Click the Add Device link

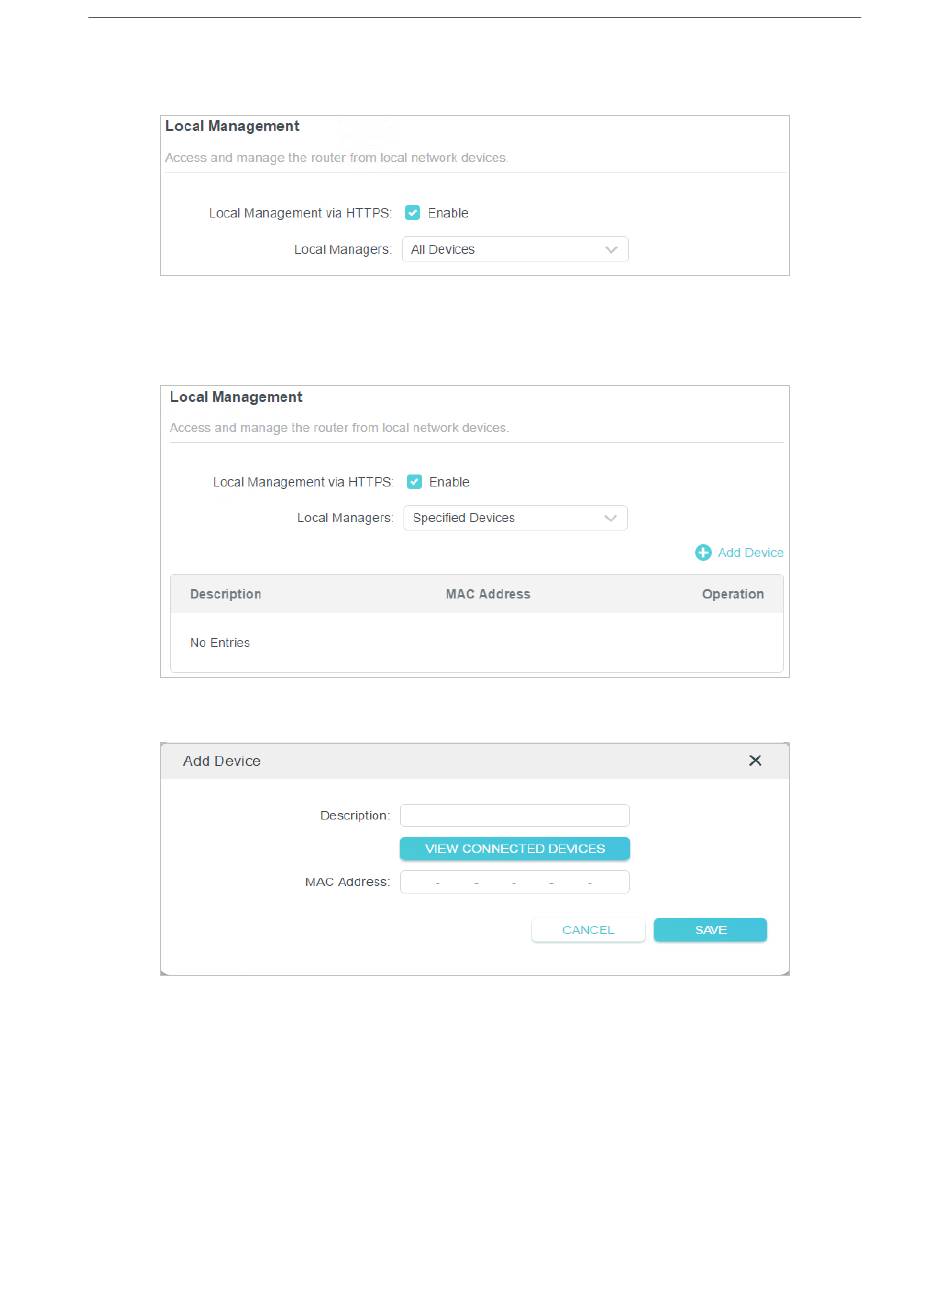click(750, 553)
